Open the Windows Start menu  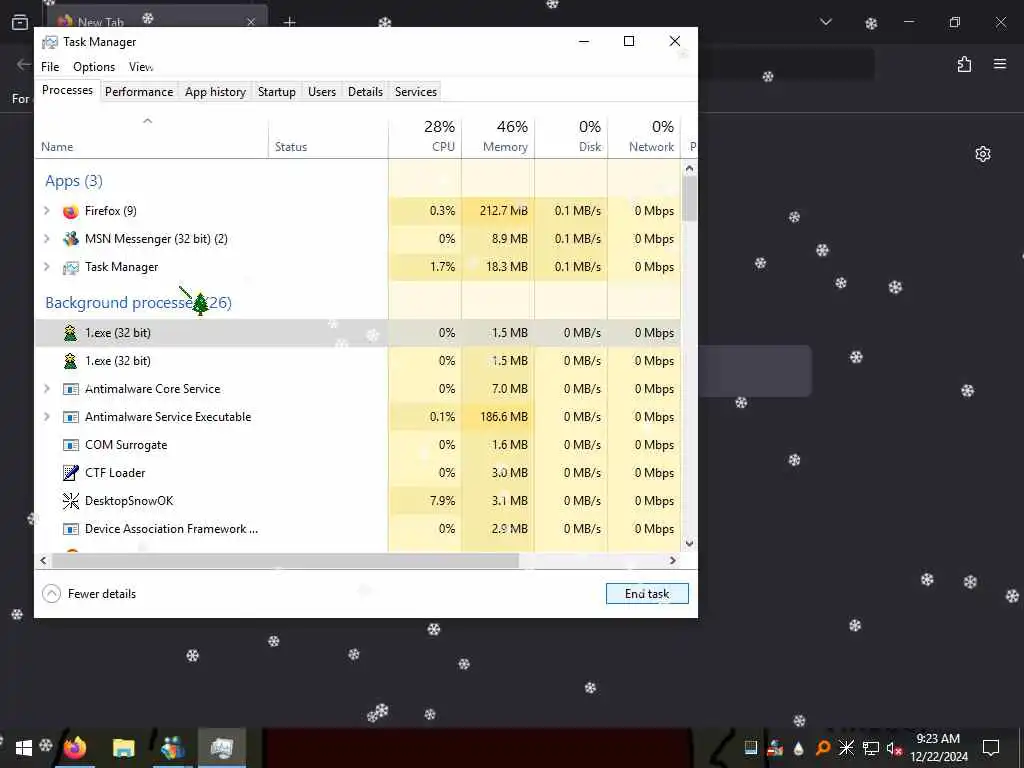click(24, 748)
